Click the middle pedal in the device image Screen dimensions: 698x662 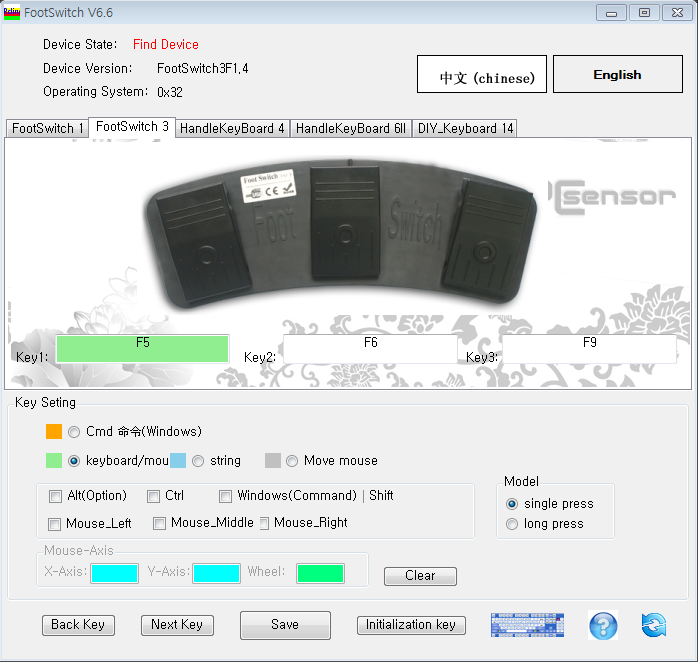(345, 223)
